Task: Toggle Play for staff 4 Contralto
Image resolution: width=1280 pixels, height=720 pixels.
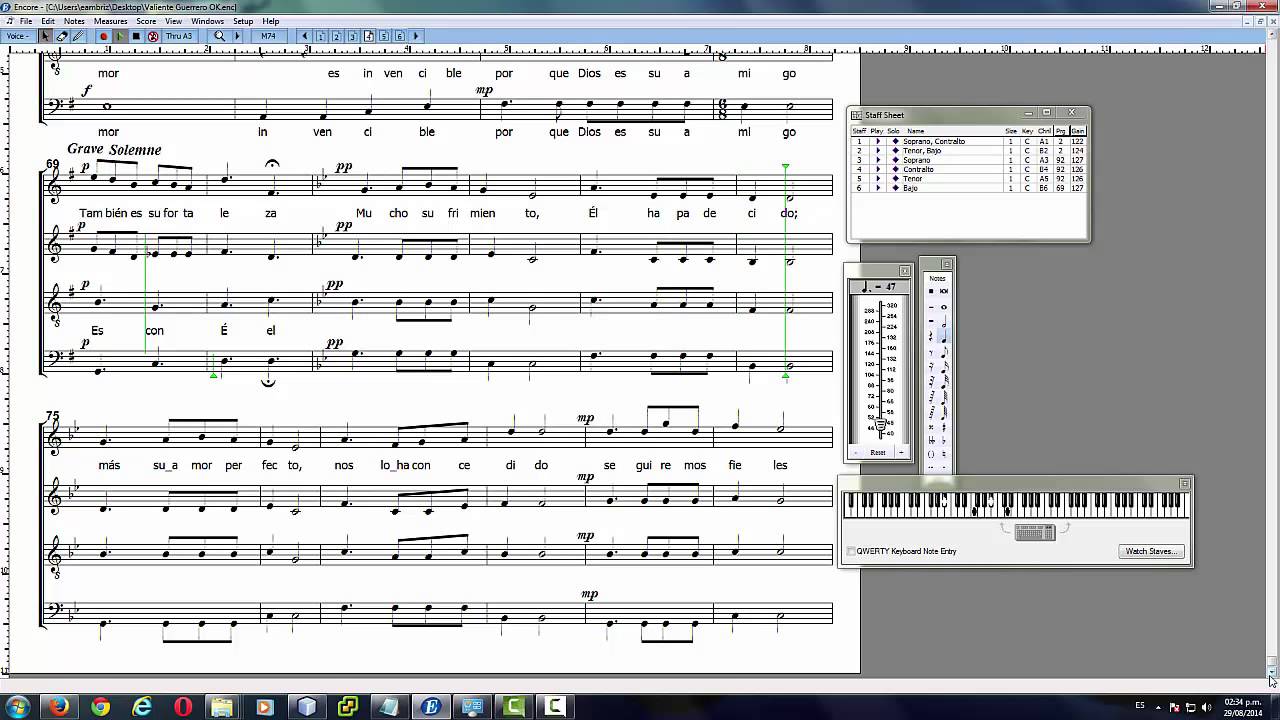Action: pyautogui.click(x=878, y=169)
